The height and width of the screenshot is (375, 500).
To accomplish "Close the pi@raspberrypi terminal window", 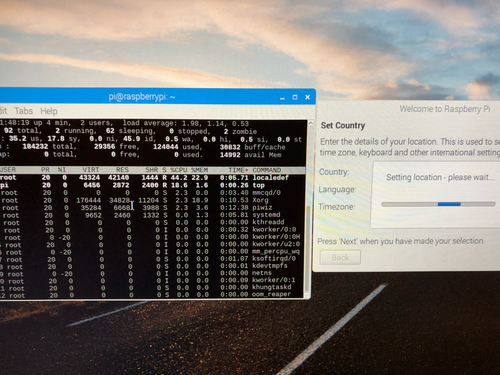I will click(x=307, y=97).
